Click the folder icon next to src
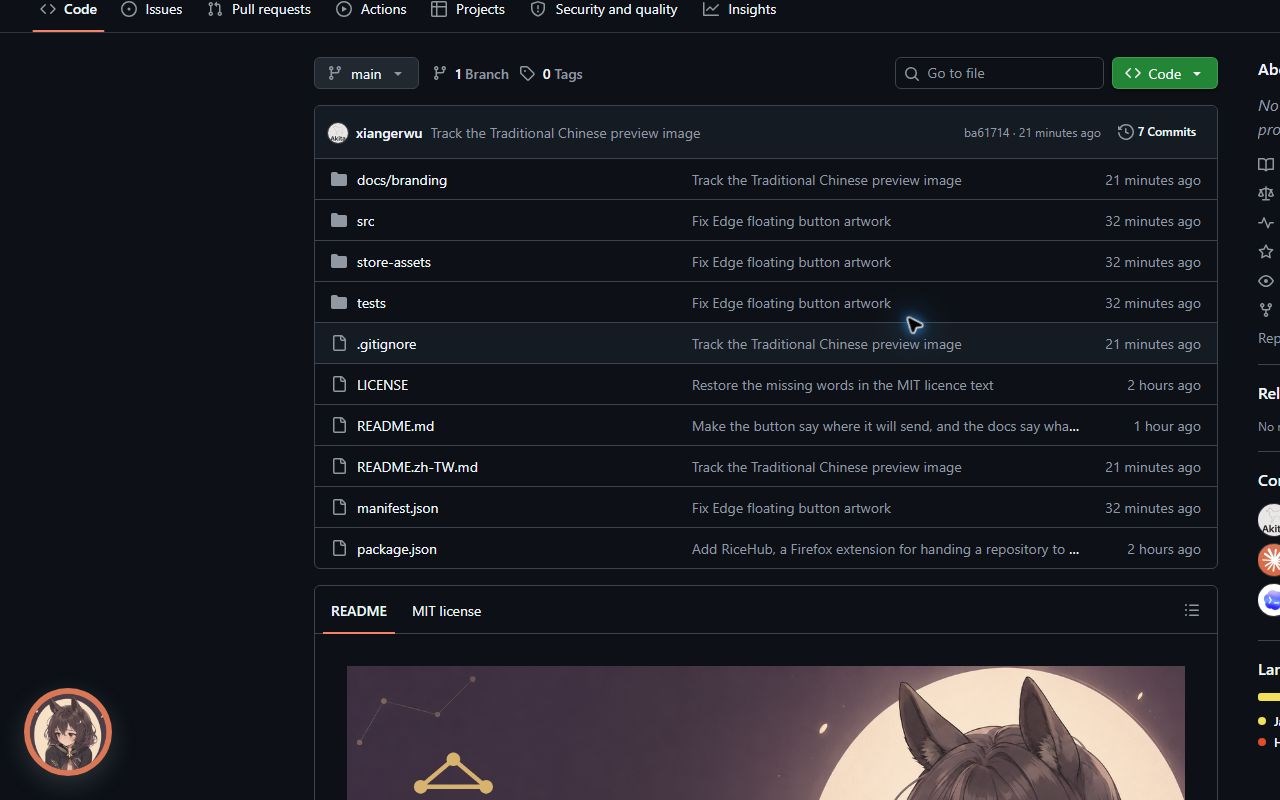Screen dimensions: 1280x800 [339, 221]
